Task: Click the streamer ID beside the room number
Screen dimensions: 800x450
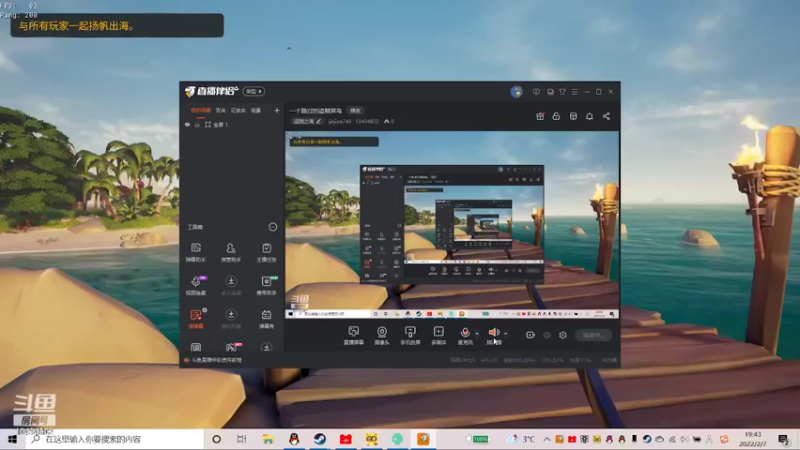Action: coord(339,121)
